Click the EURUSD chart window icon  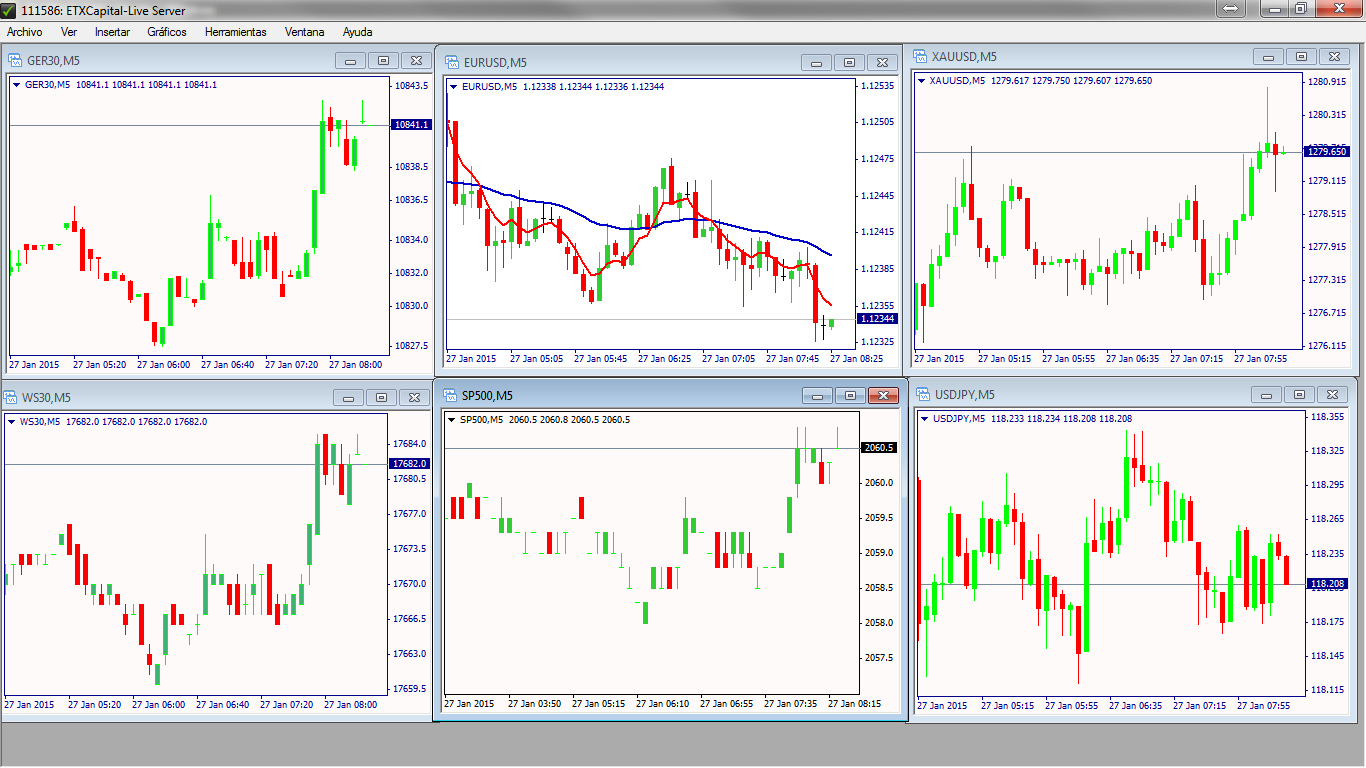click(451, 62)
